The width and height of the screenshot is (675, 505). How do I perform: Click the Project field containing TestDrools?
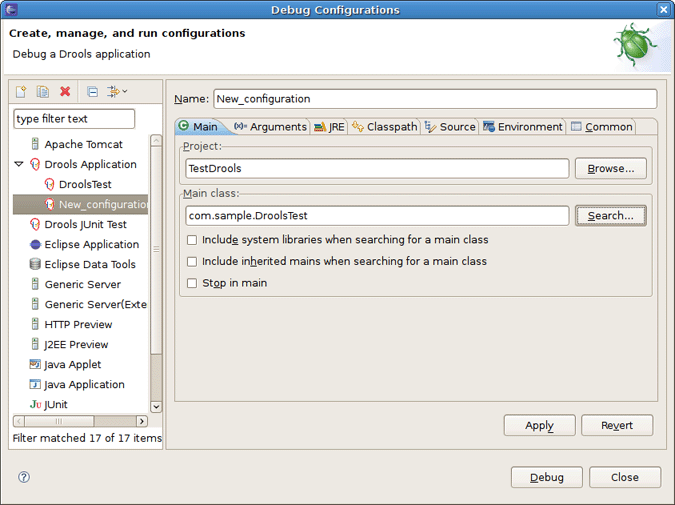[377, 168]
